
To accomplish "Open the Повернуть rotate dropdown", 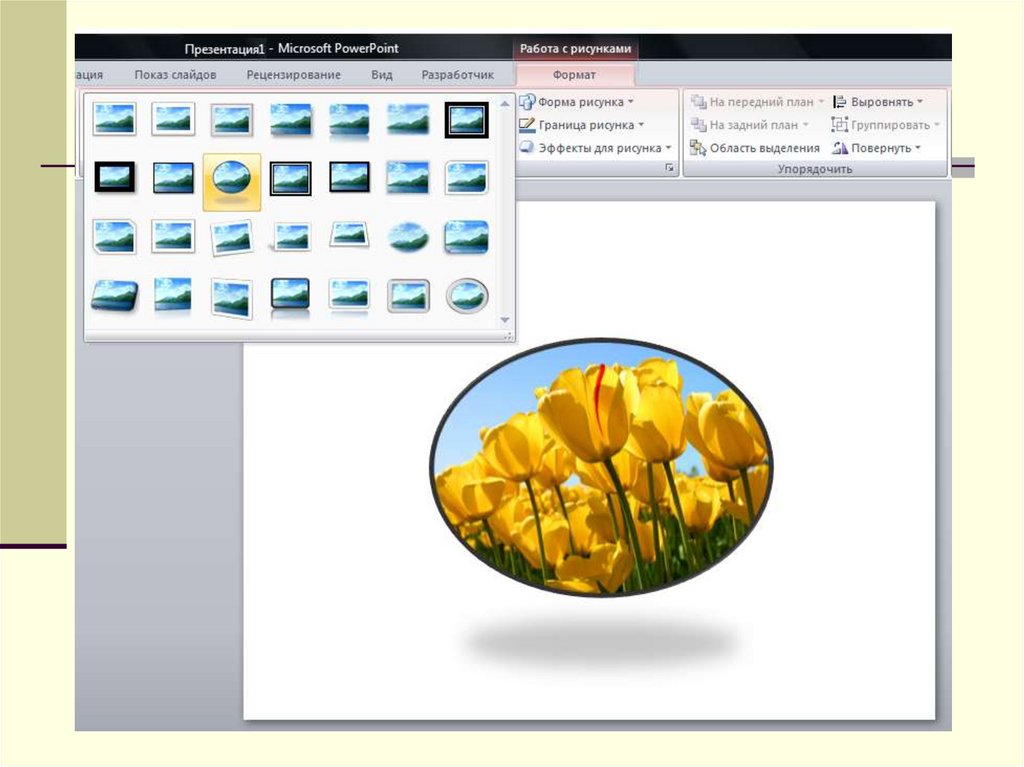I will click(x=876, y=148).
